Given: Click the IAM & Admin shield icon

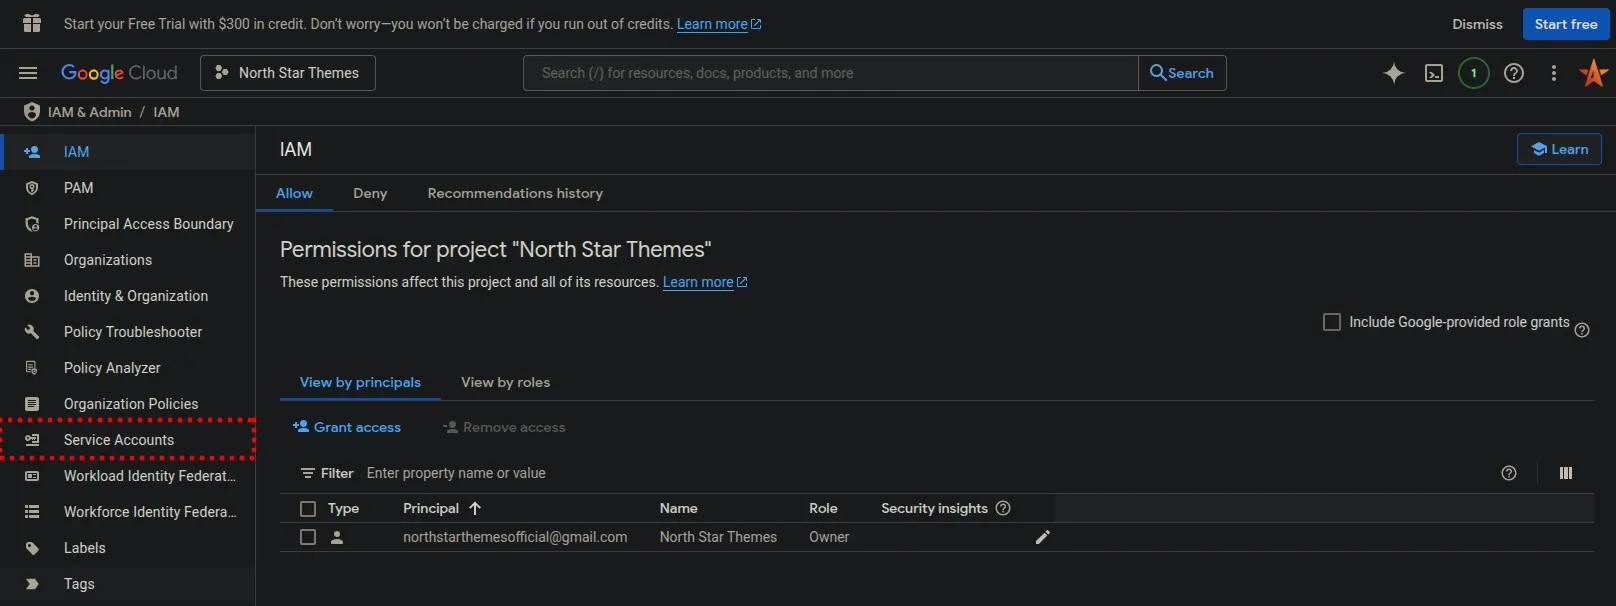Looking at the screenshot, I should [x=31, y=112].
